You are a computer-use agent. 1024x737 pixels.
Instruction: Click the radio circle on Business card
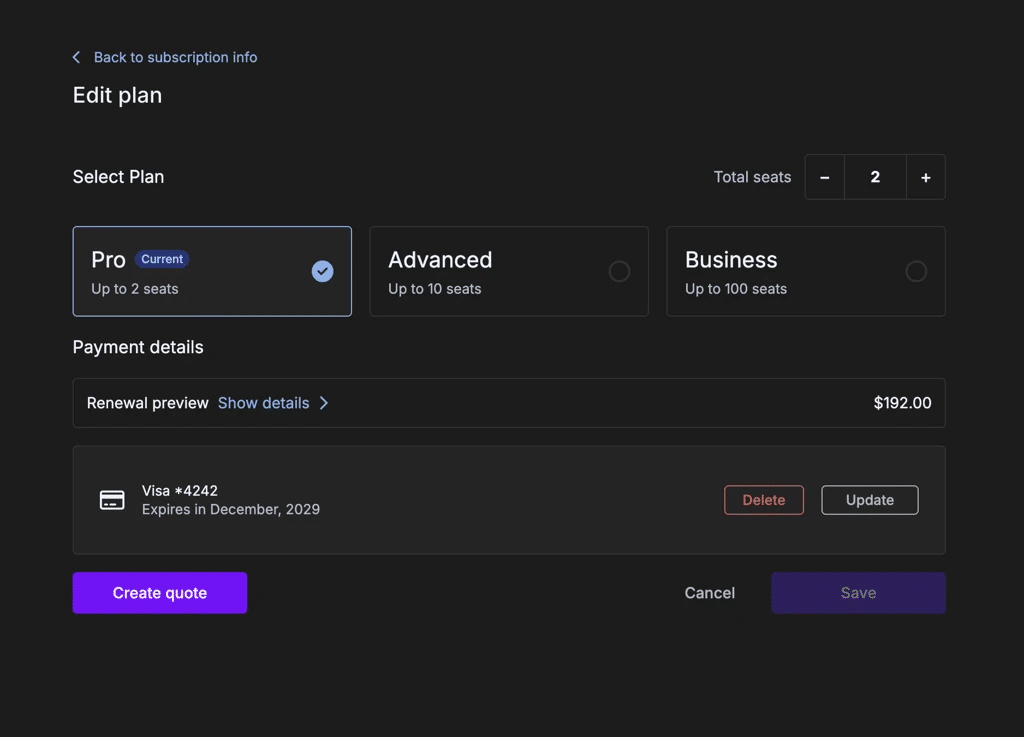(x=917, y=271)
